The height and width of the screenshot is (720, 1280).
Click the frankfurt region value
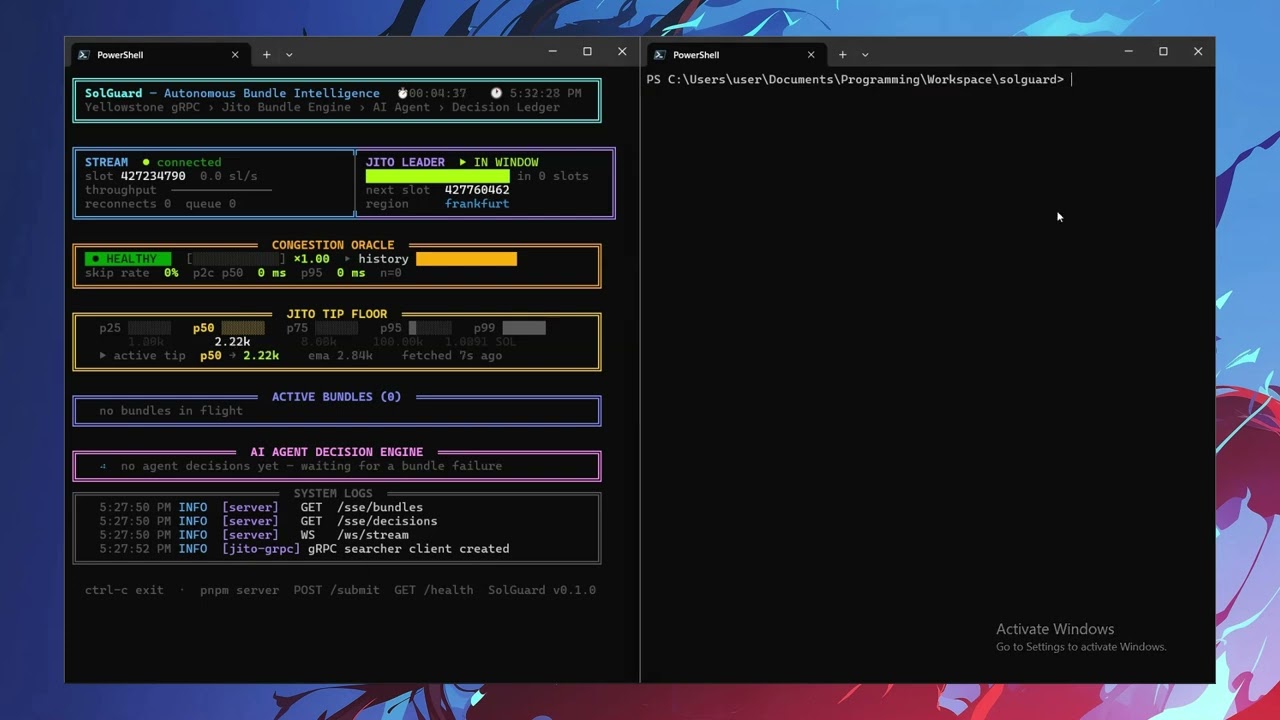click(477, 204)
